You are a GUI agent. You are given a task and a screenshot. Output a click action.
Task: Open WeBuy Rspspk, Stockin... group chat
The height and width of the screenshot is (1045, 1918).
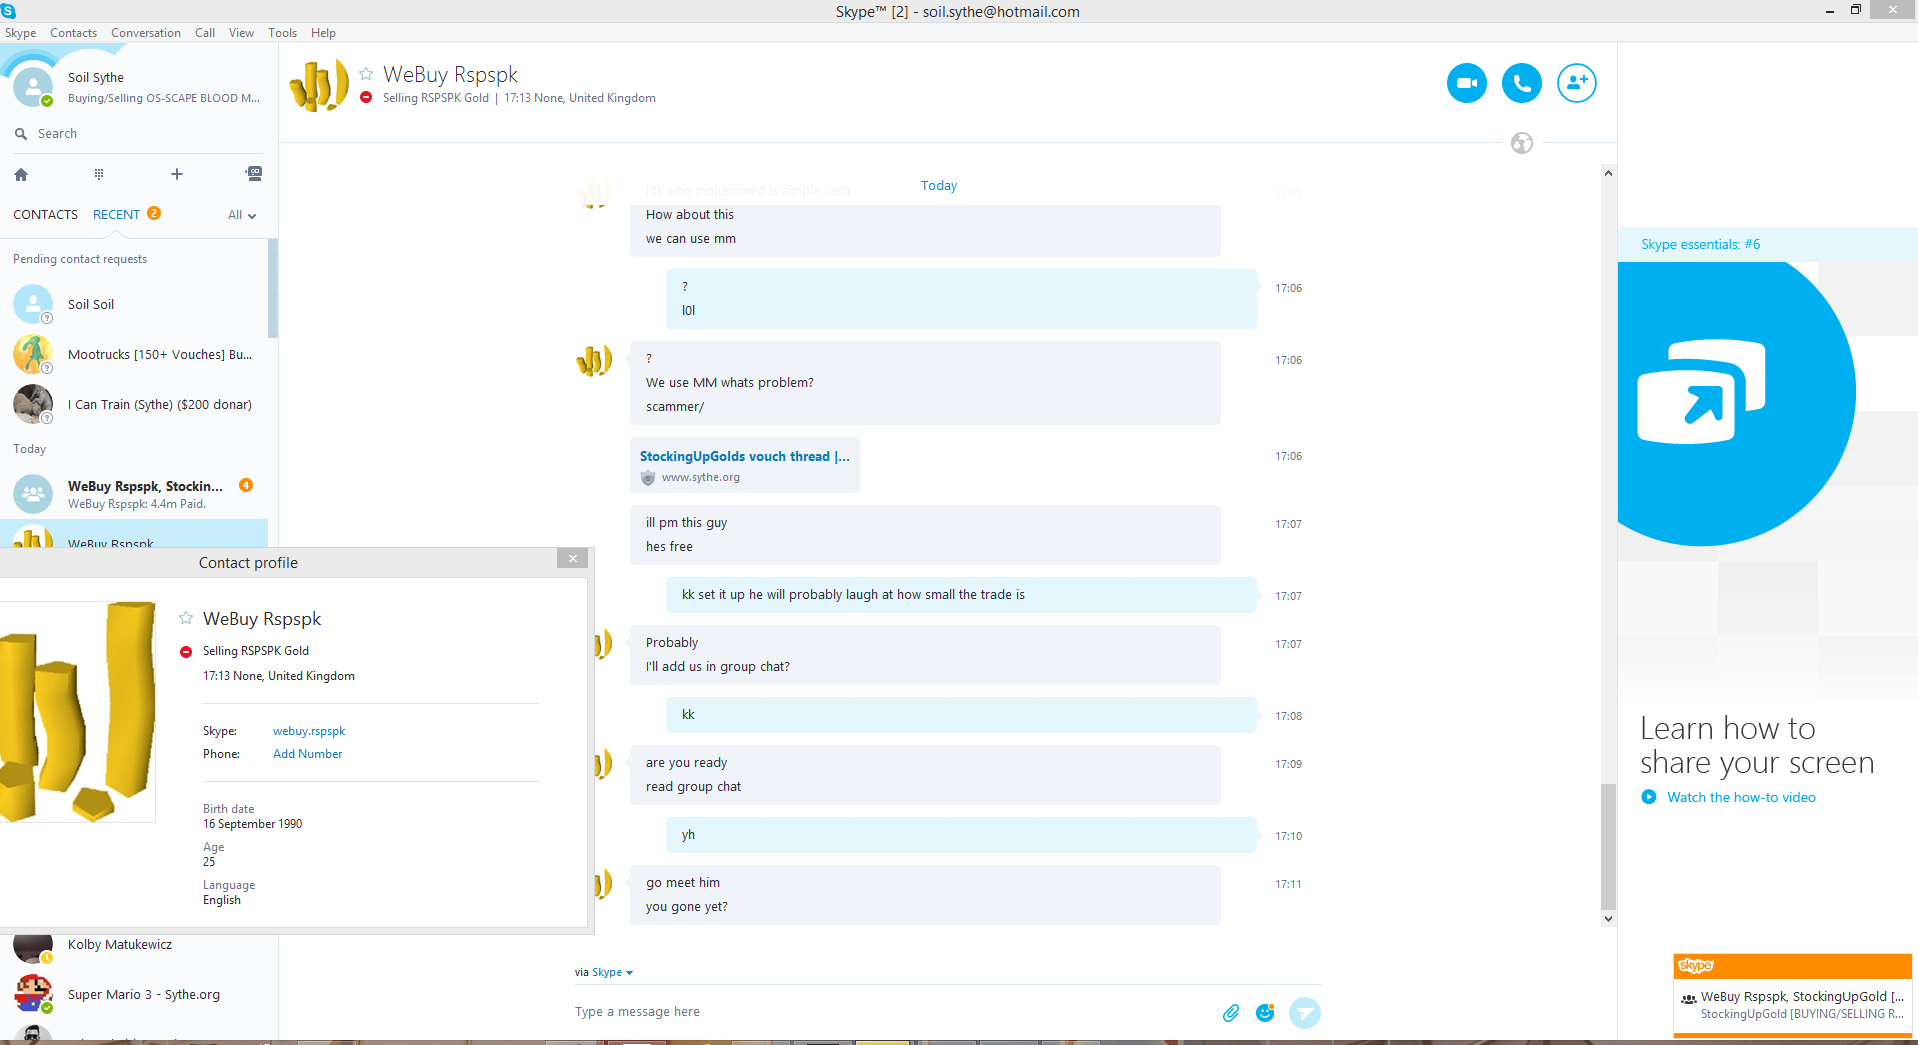(x=134, y=494)
